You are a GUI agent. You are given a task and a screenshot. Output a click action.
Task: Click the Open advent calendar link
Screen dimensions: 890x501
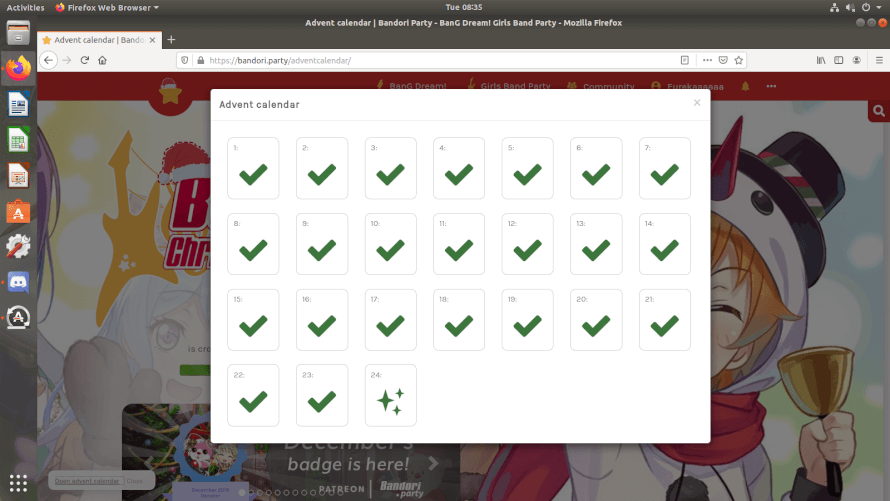[88, 481]
